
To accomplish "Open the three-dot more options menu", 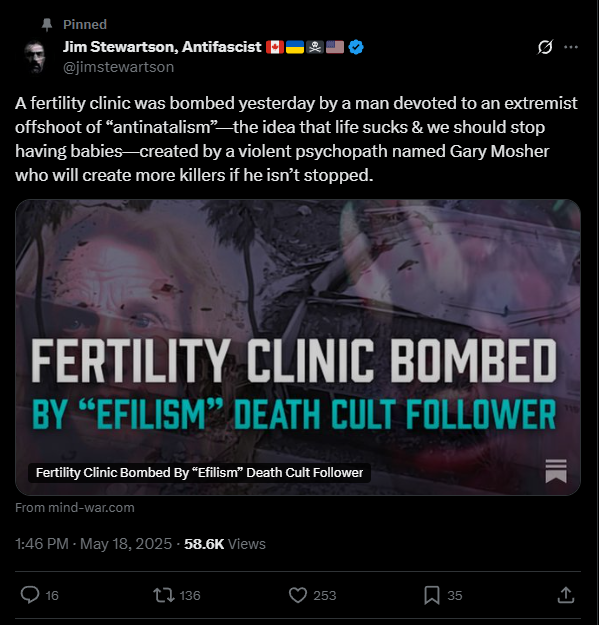I will (571, 47).
